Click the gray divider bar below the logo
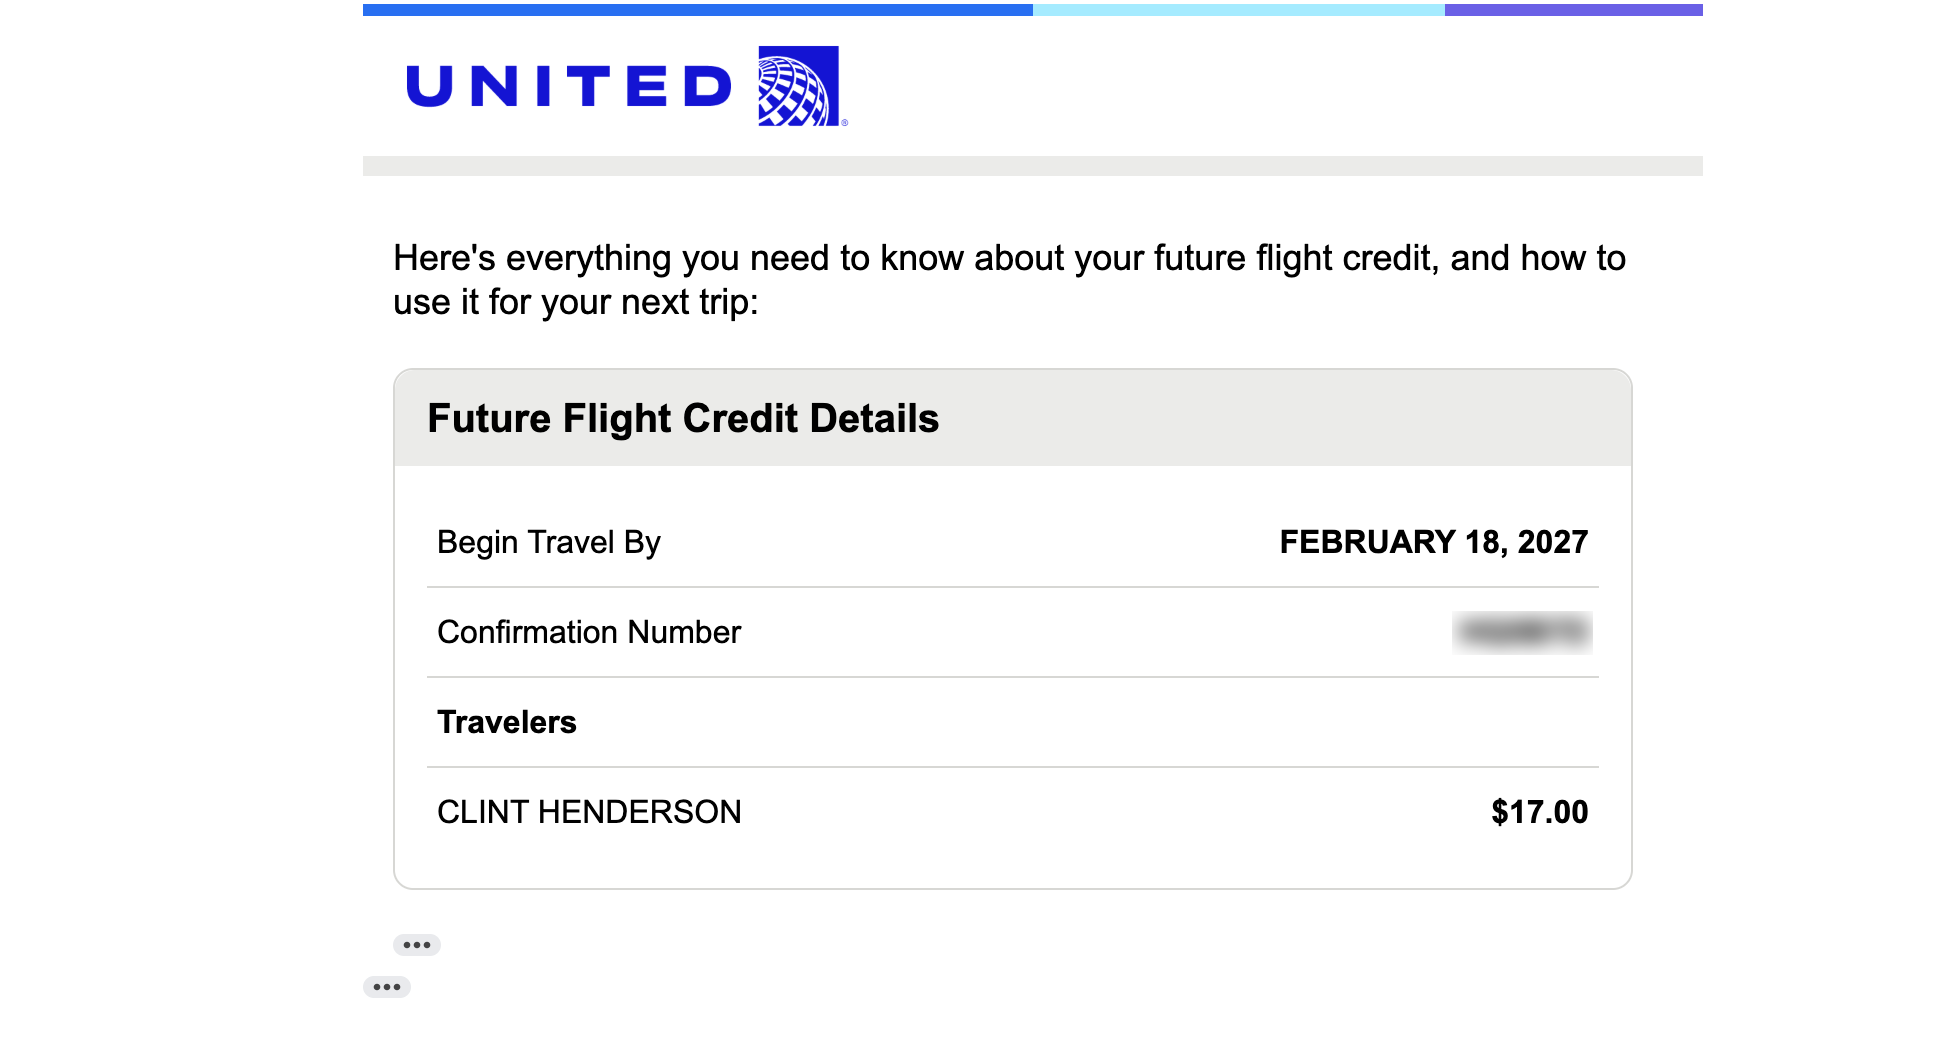 (x=1032, y=166)
